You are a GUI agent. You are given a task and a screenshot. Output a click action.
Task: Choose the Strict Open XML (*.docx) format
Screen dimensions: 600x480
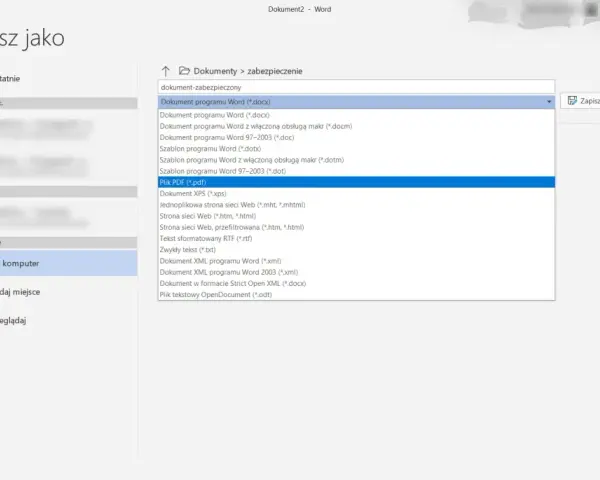[356, 283]
